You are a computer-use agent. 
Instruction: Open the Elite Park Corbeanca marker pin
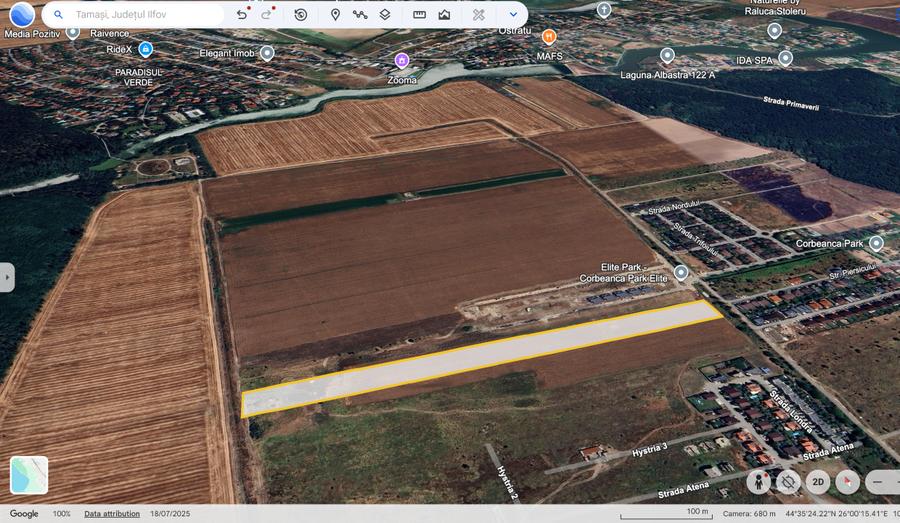click(681, 272)
